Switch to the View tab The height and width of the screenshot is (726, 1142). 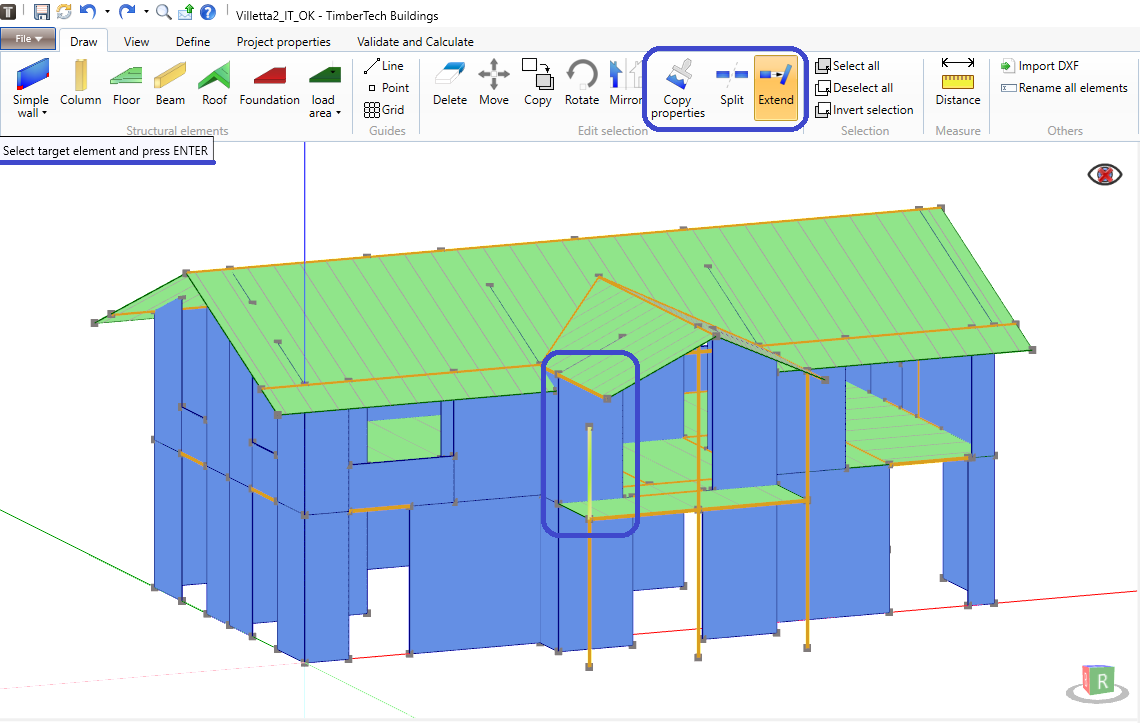136,42
